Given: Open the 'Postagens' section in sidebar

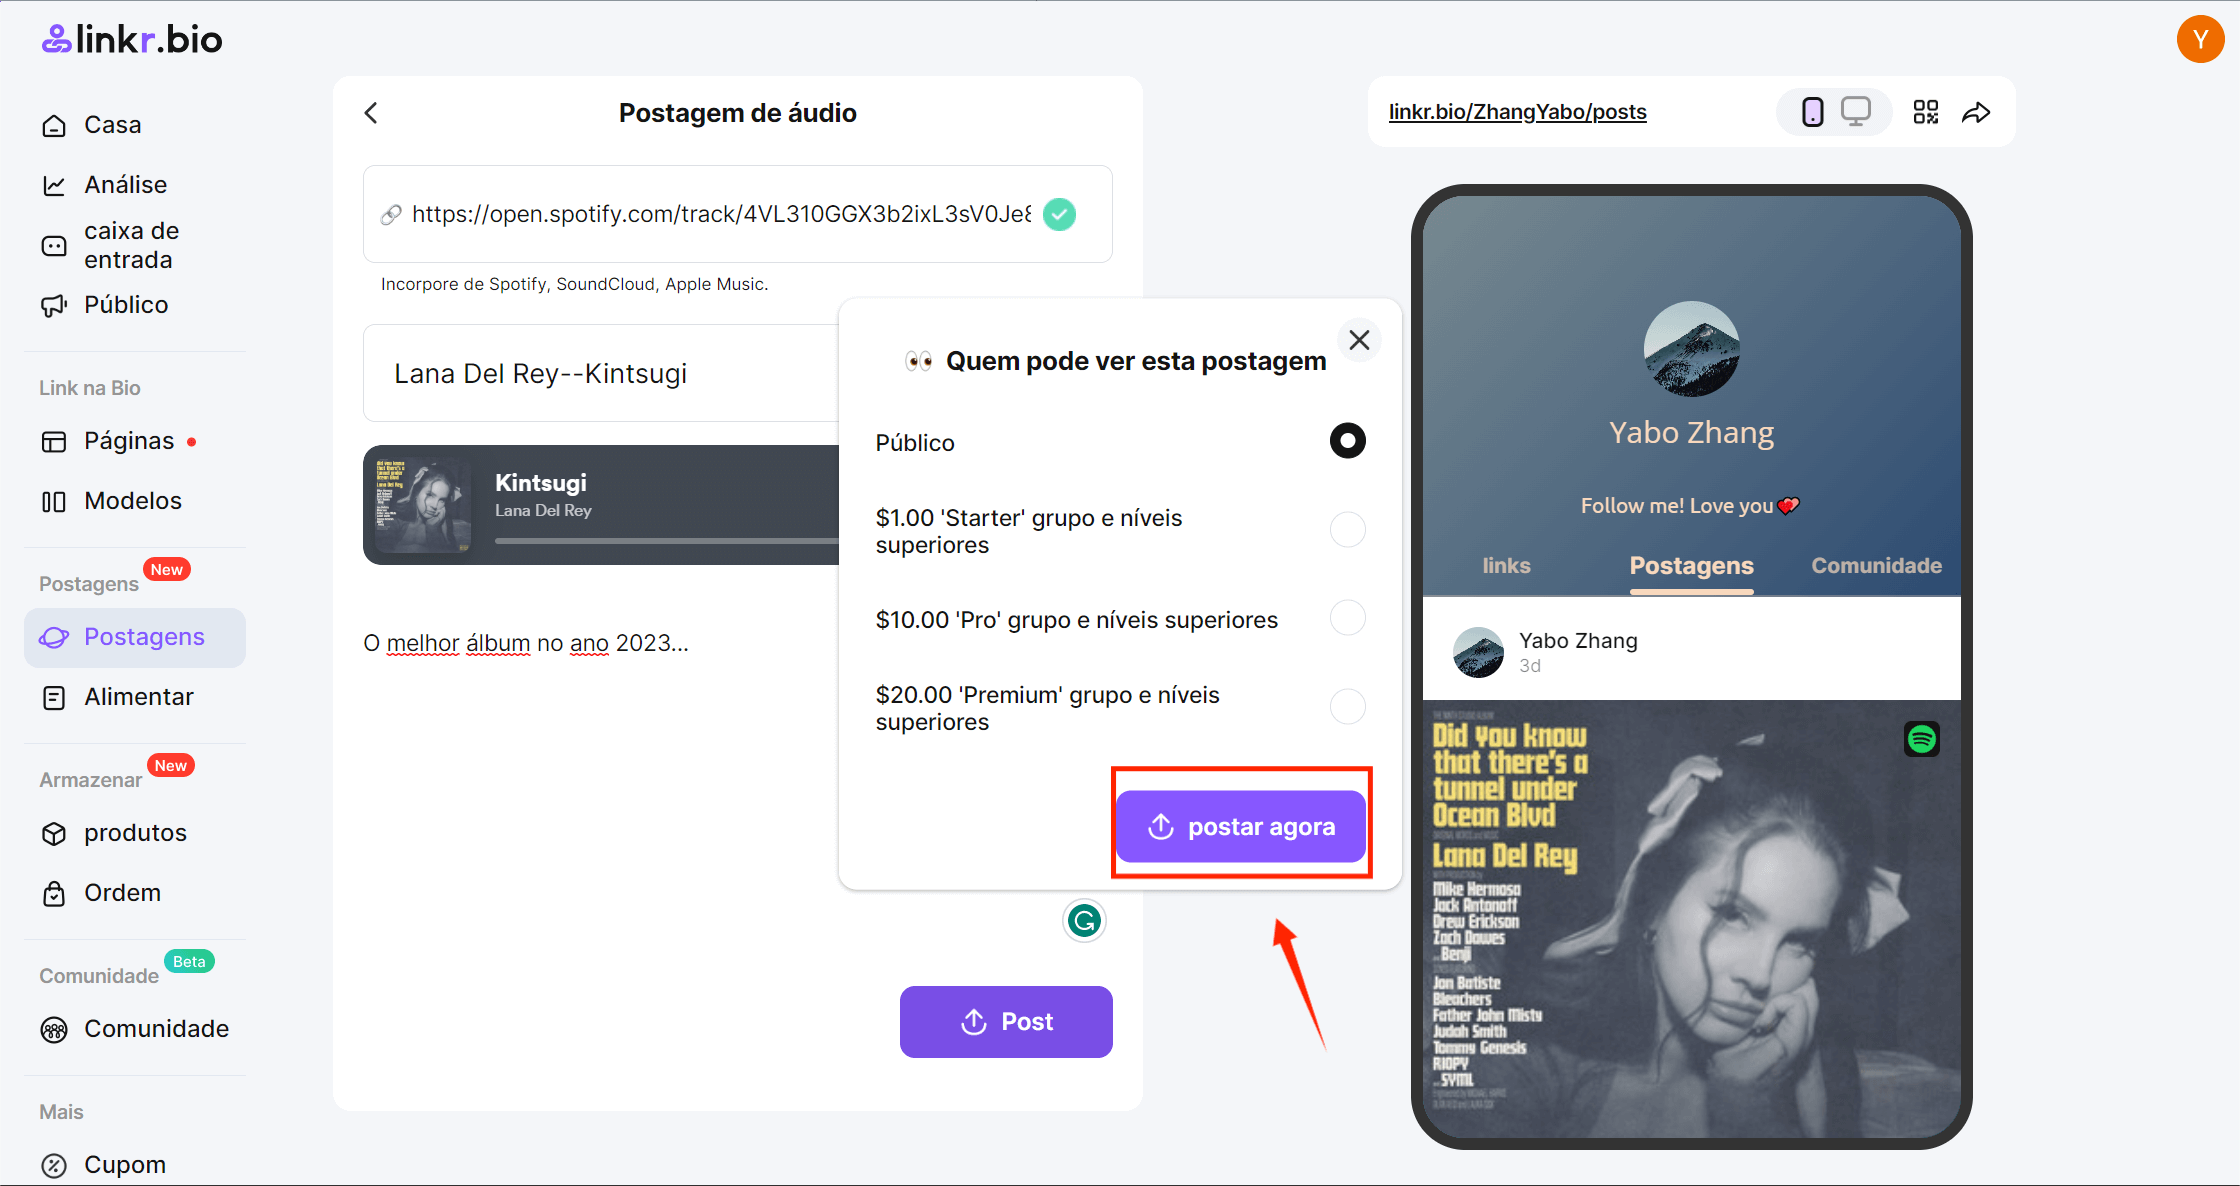Looking at the screenshot, I should tap(144, 637).
